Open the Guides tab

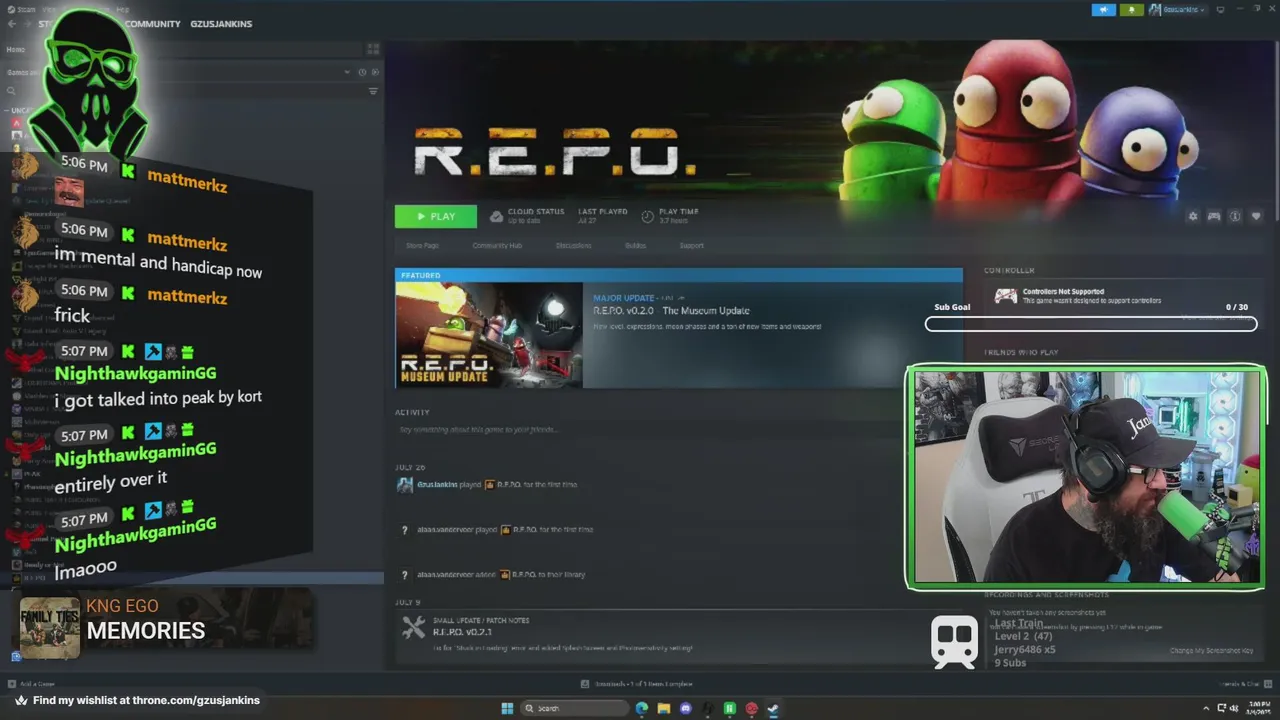635,245
